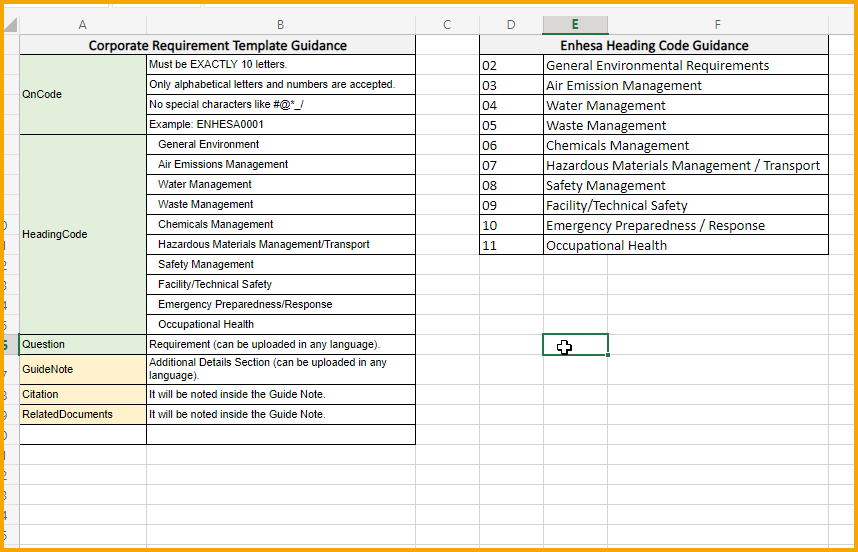Viewport: 858px width, 552px height.
Task: Select the QnCode merged green cell
Action: tap(83, 94)
